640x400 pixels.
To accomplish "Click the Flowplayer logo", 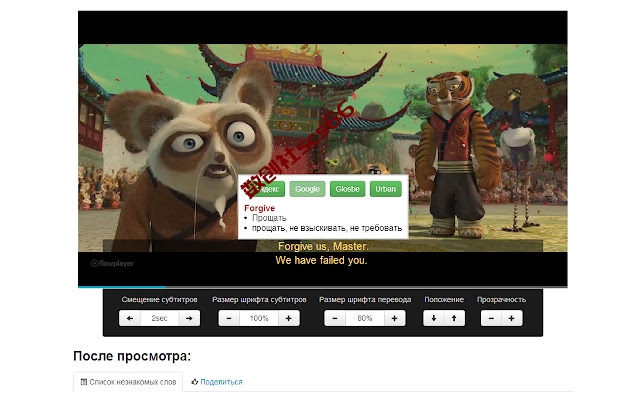I will 112,263.
